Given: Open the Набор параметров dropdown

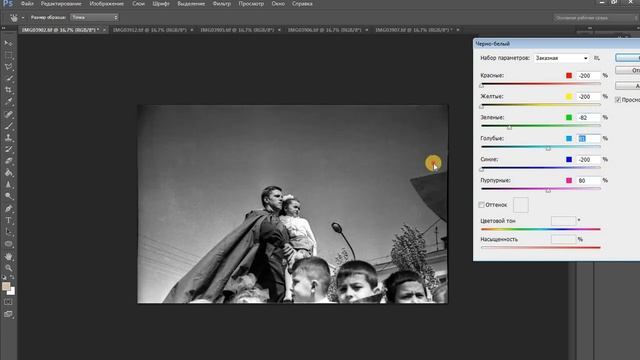Looking at the screenshot, I should pyautogui.click(x=562, y=58).
